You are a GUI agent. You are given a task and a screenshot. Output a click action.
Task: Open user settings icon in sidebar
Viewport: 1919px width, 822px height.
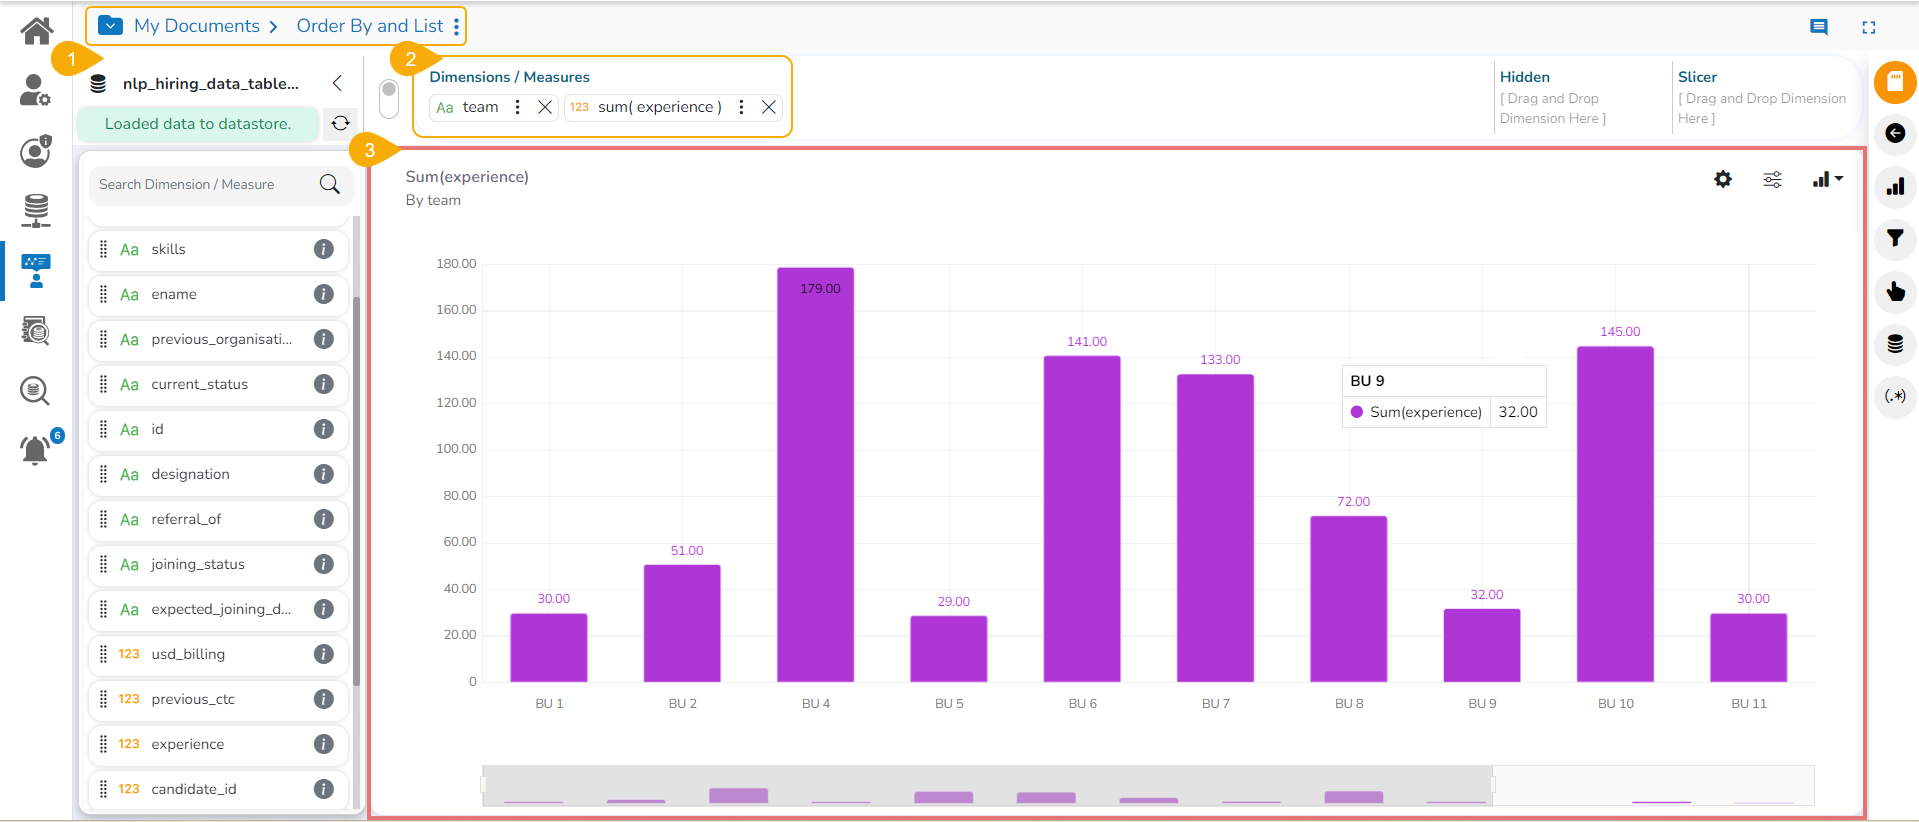35,90
